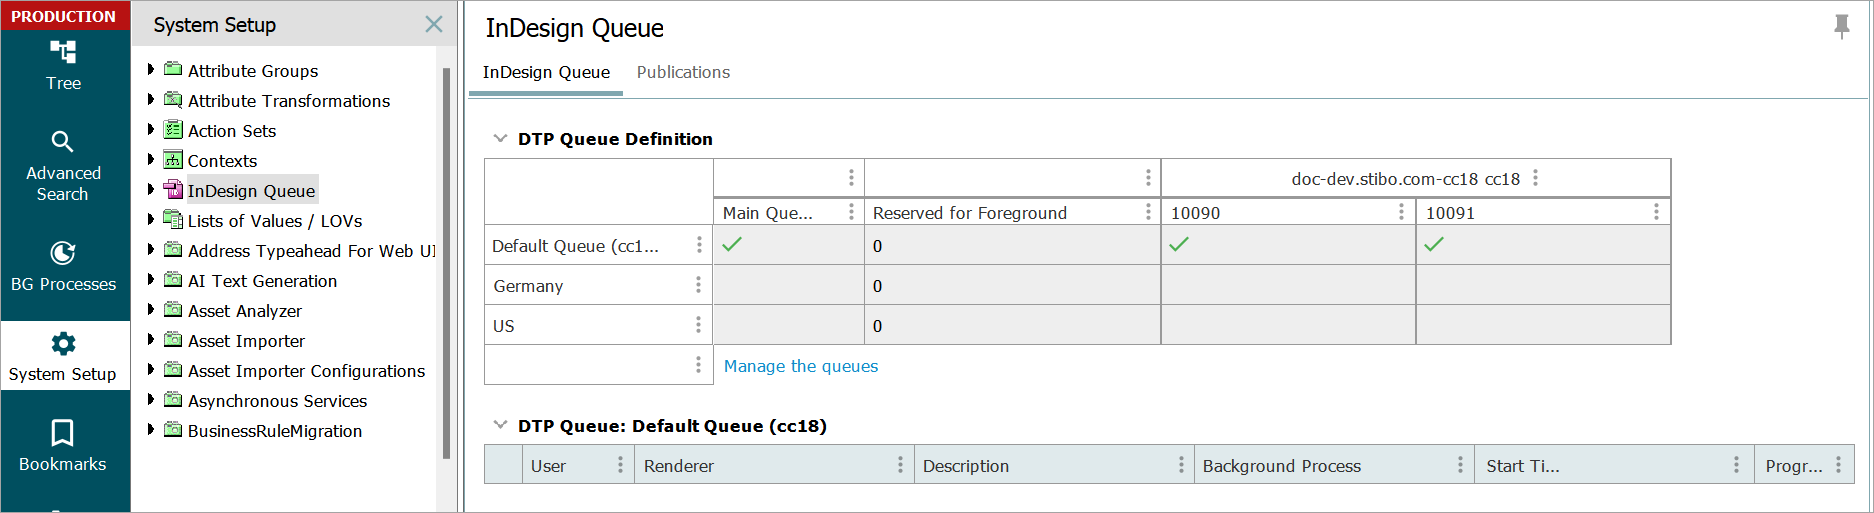Open column menu for Renderer header
1874x513 pixels.
coord(900,465)
